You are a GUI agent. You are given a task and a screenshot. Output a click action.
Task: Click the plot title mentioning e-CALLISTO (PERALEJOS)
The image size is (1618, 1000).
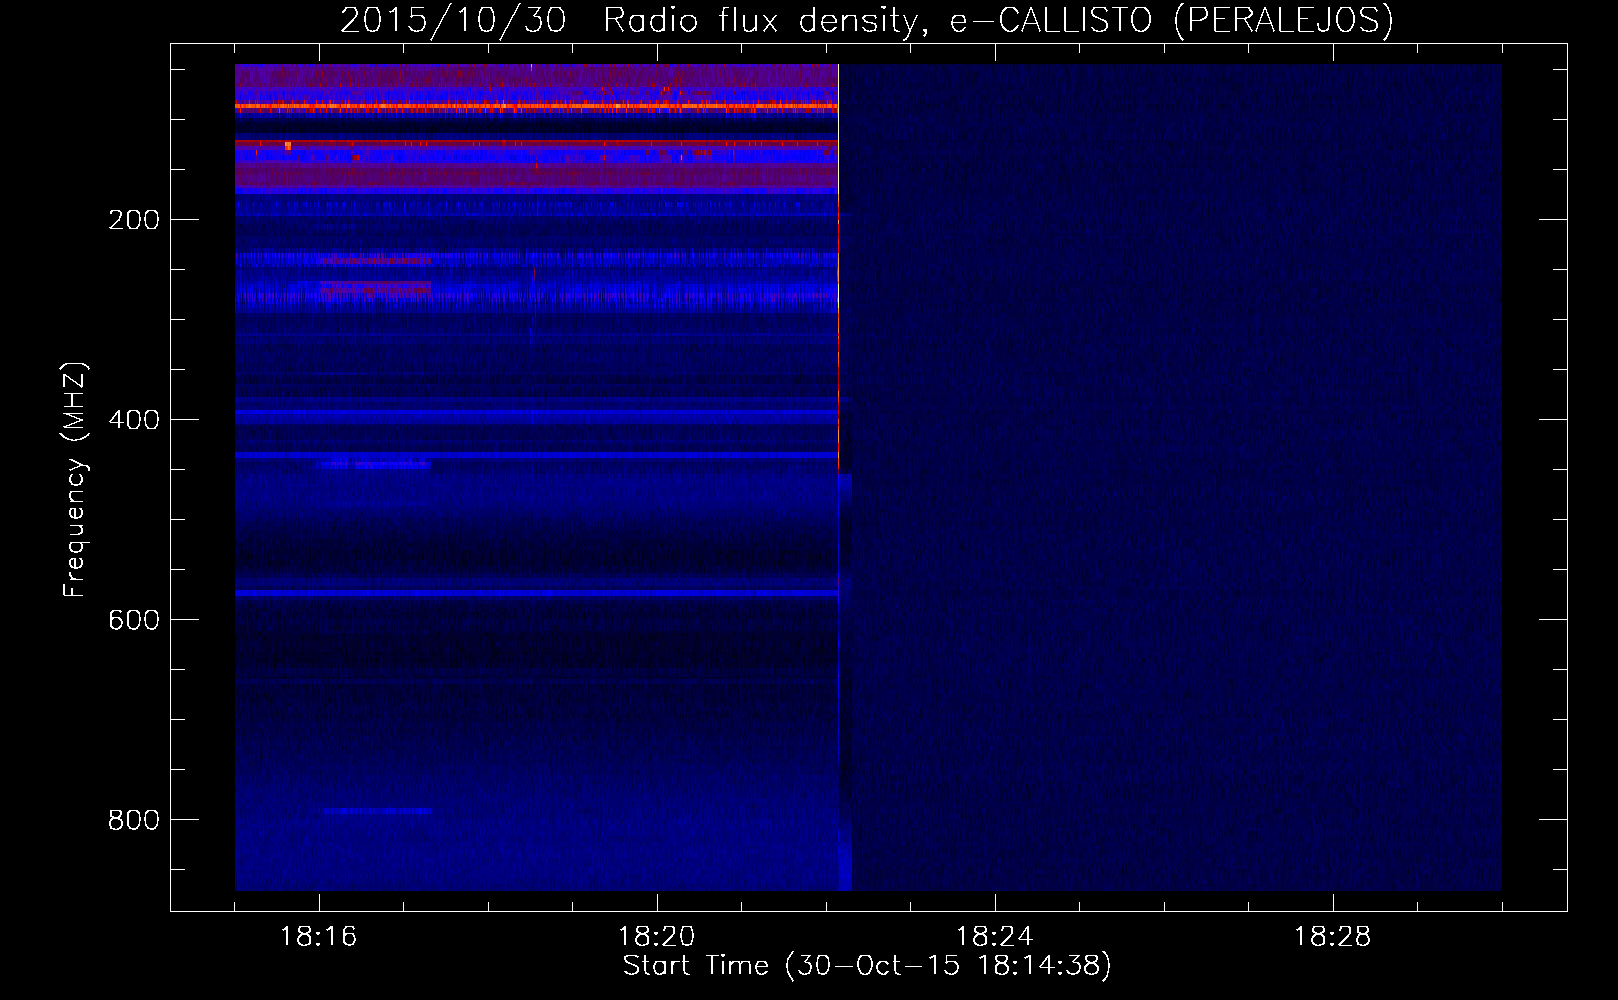[867, 20]
